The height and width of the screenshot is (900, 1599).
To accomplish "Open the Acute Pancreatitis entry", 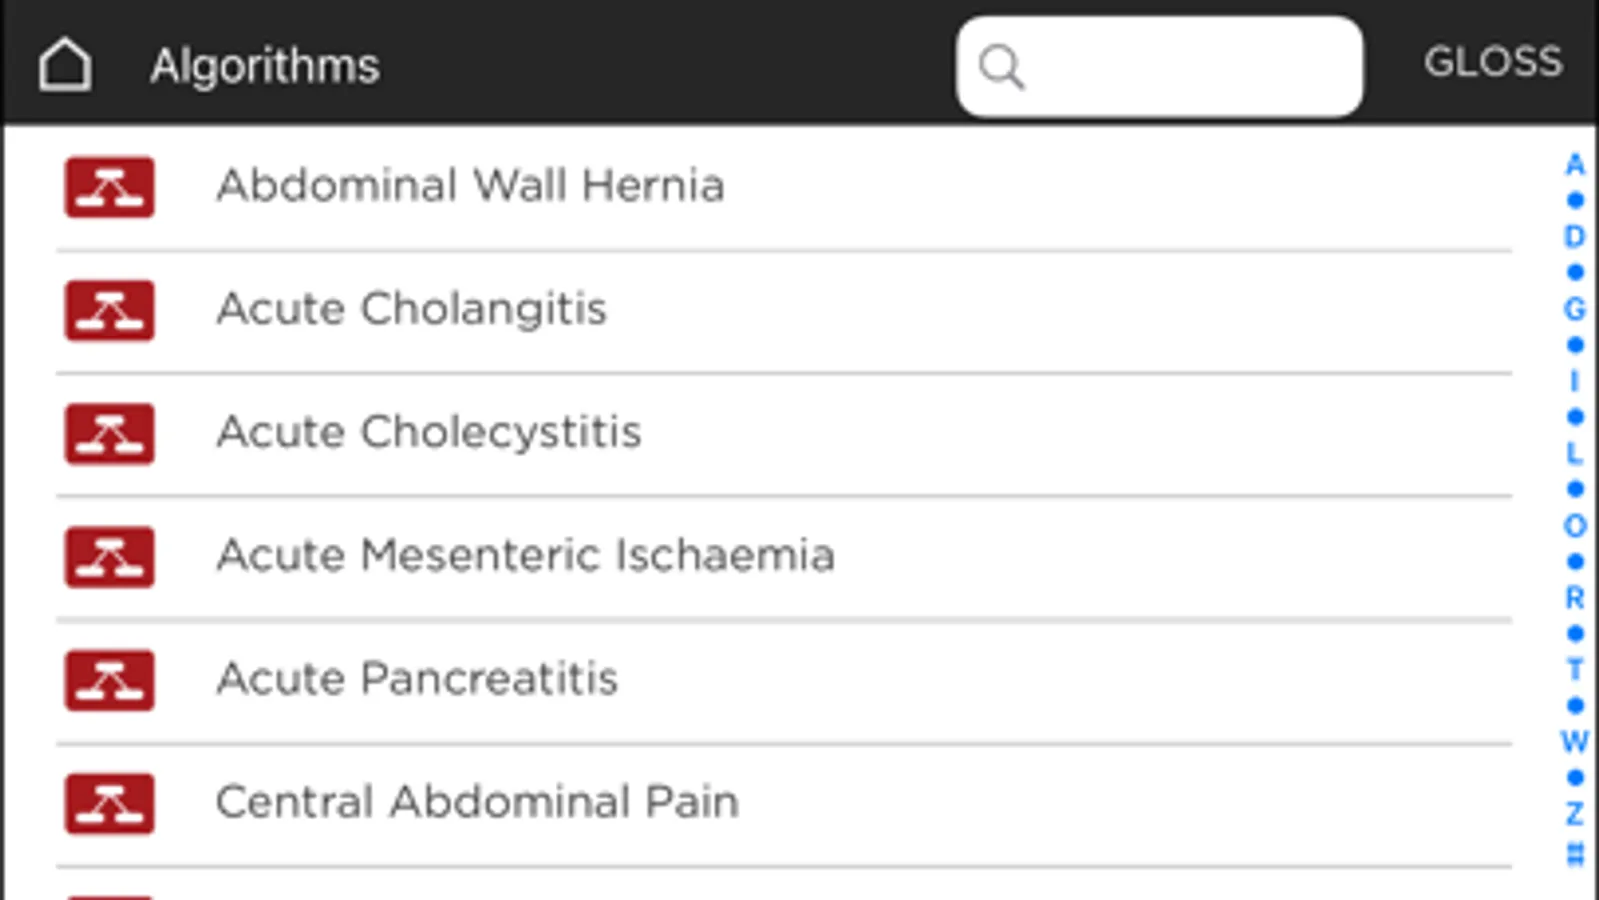I will tap(417, 679).
